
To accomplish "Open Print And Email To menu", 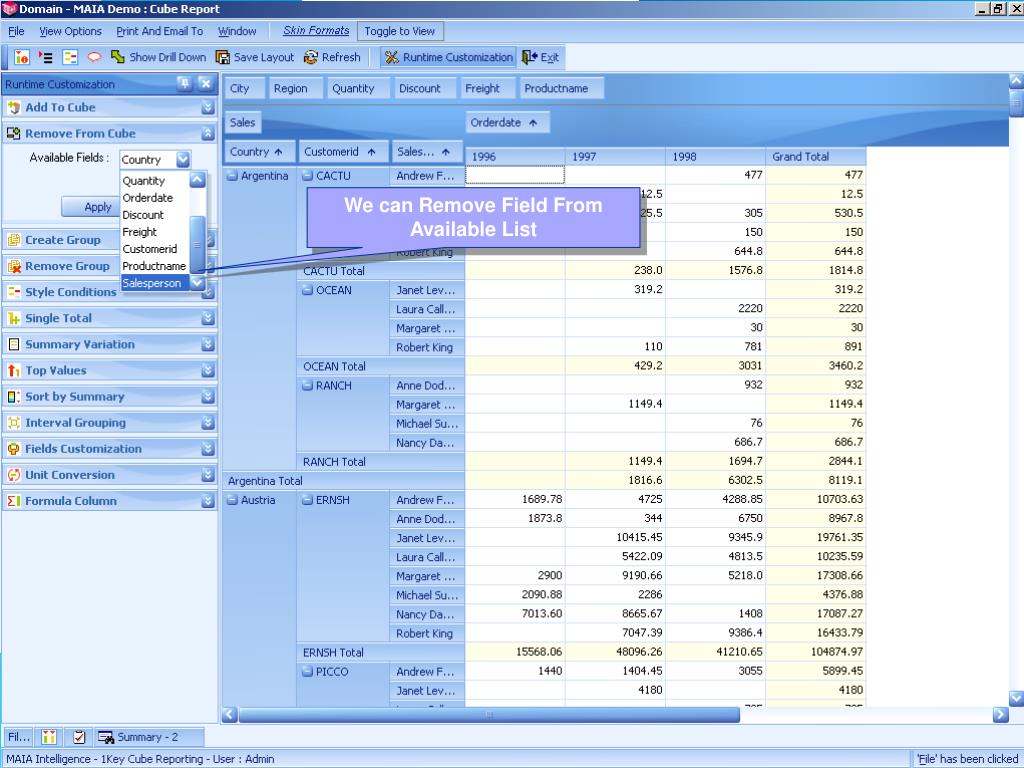I will point(159,31).
